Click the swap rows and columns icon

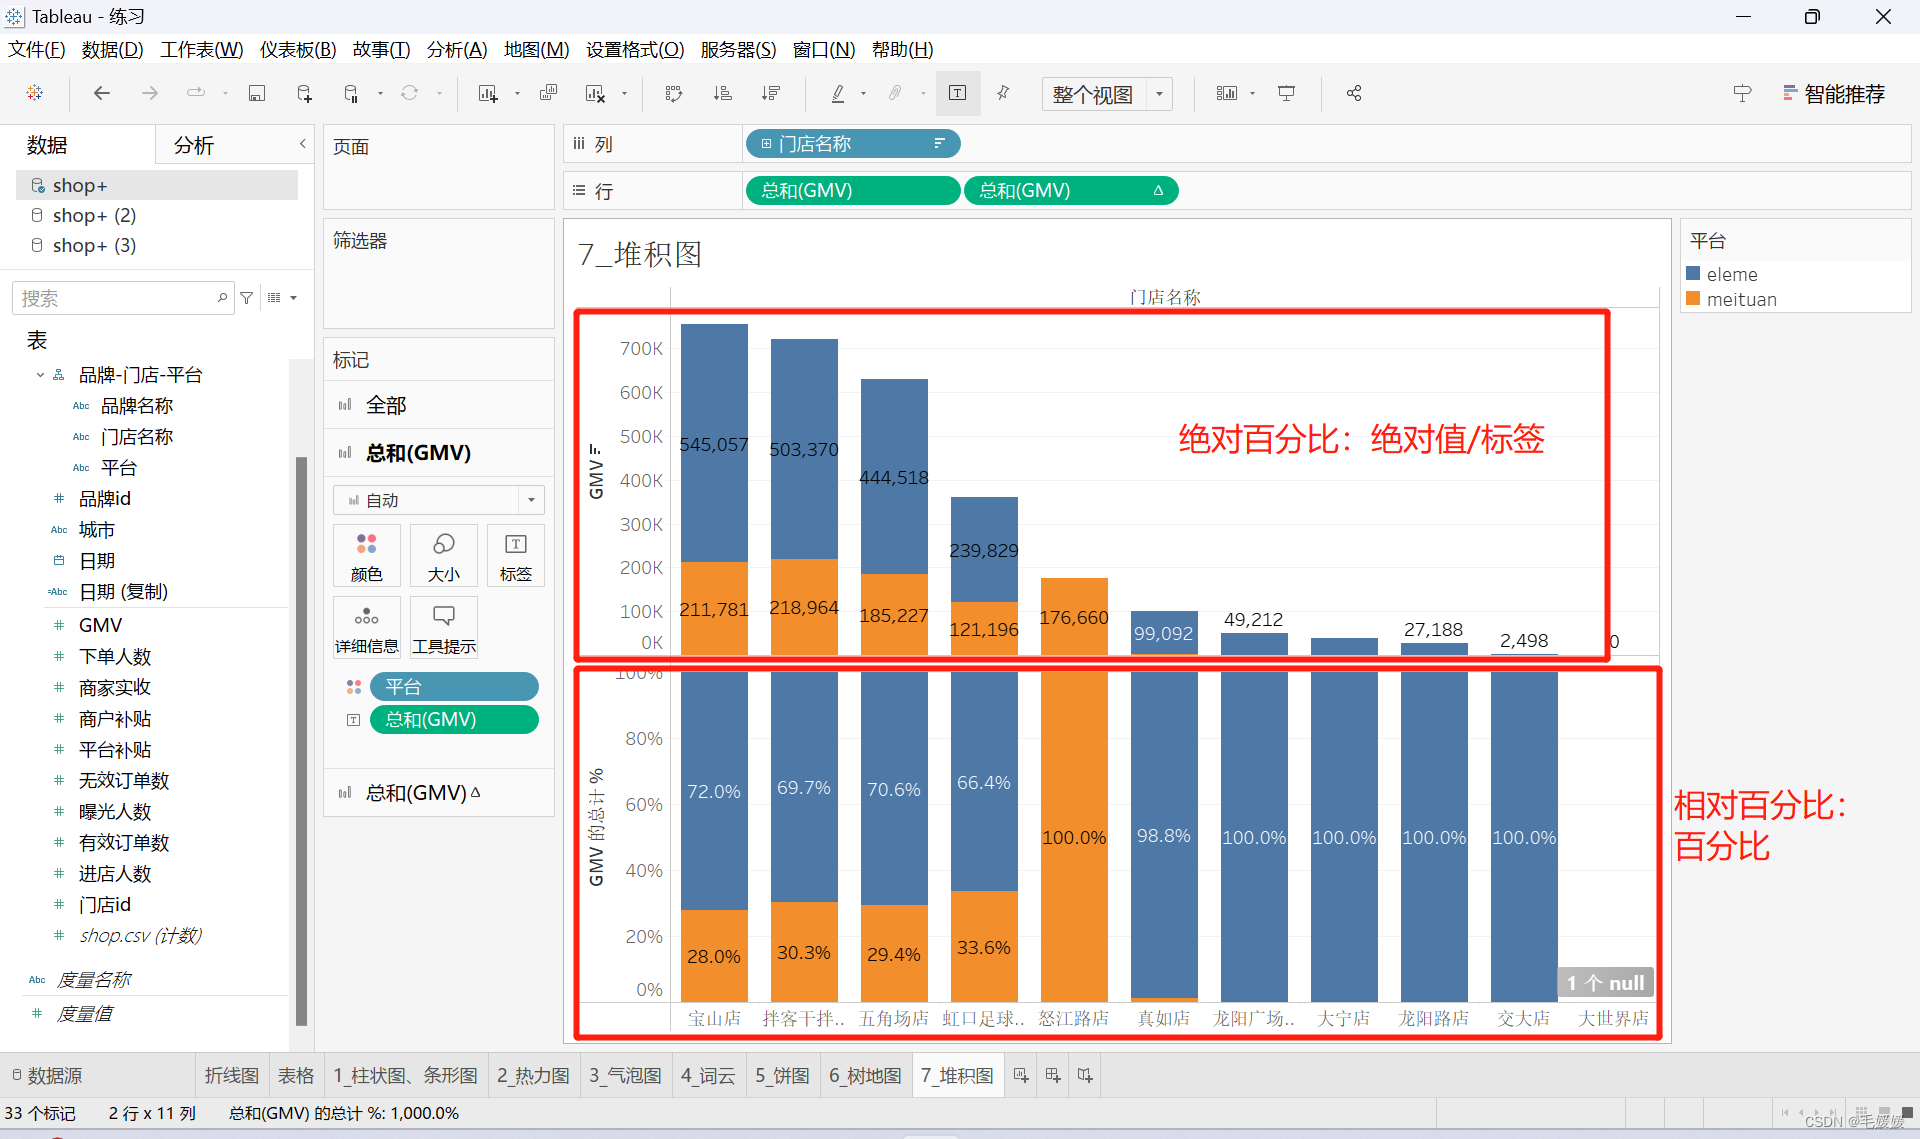[x=674, y=93]
